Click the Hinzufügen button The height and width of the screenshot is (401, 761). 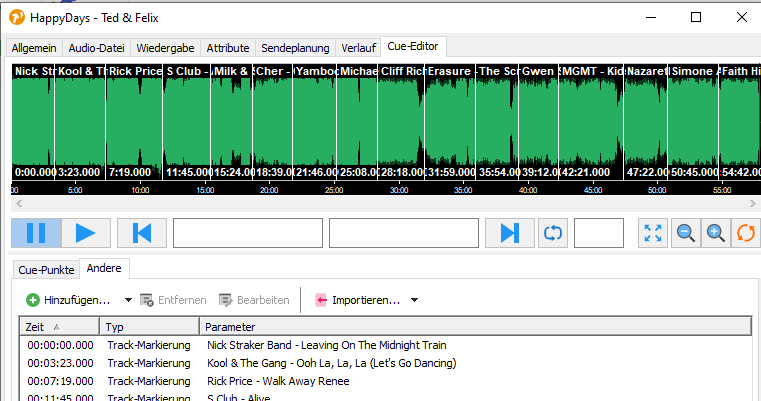pyautogui.click(x=68, y=300)
